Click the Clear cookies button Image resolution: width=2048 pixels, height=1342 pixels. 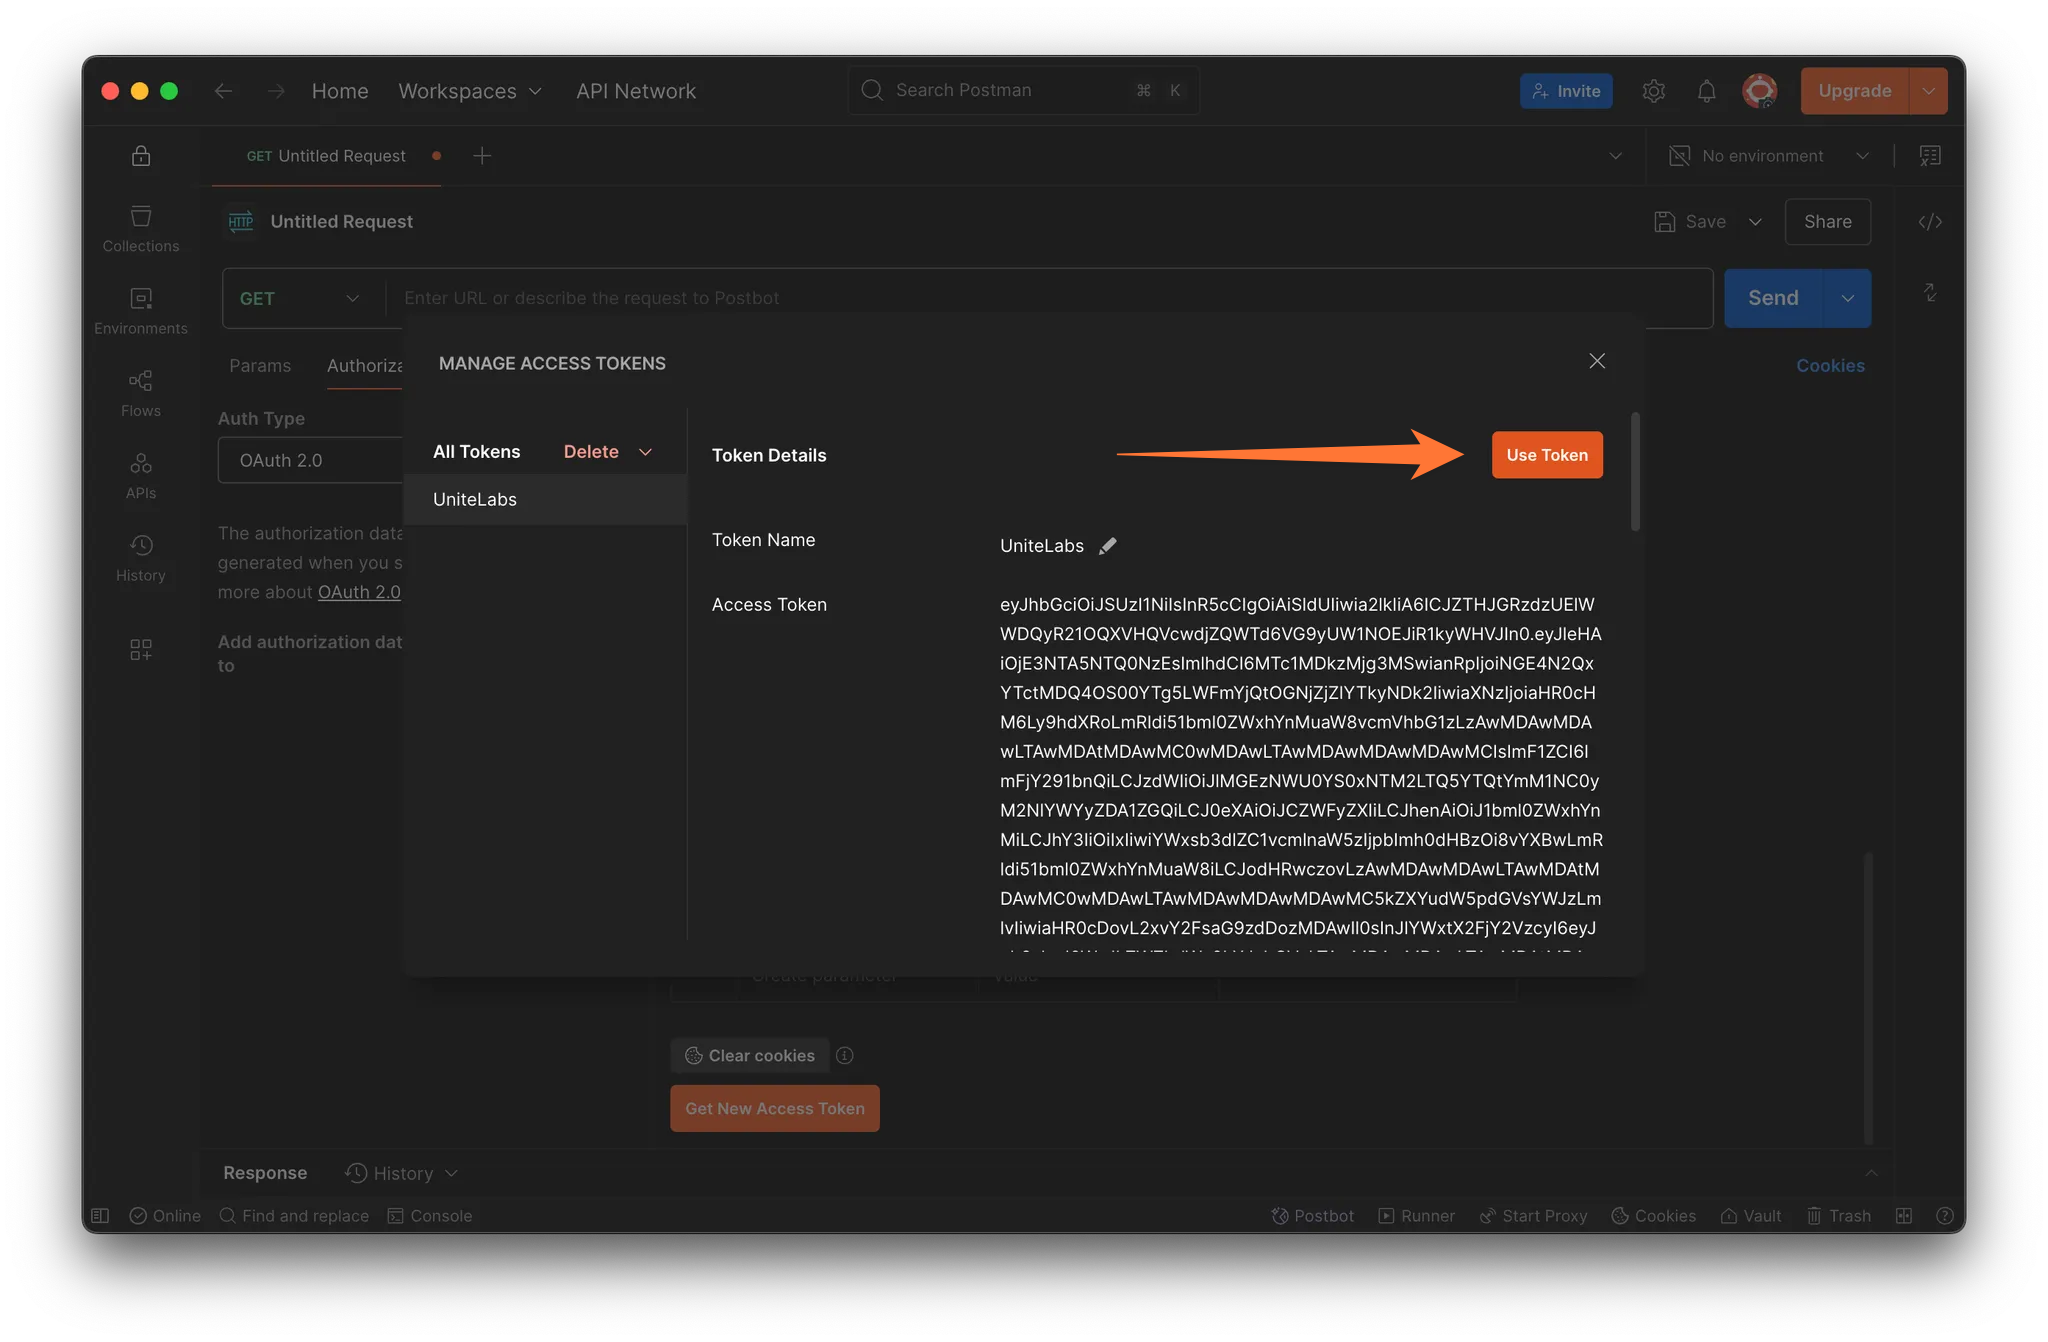(749, 1056)
